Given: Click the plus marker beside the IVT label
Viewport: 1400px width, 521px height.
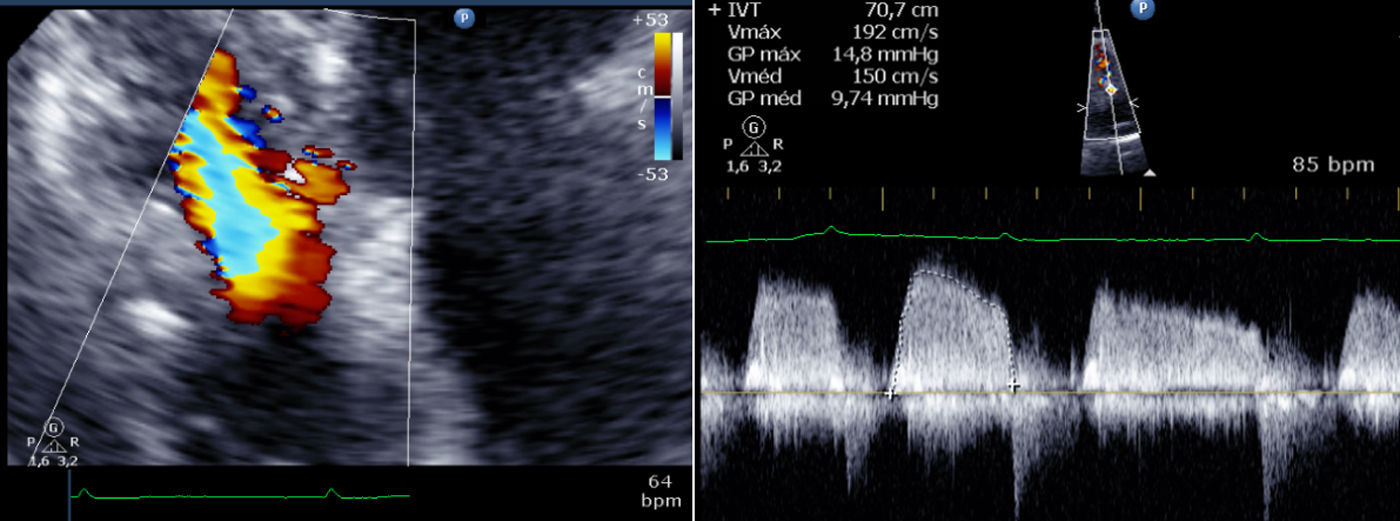Looking at the screenshot, I should [x=713, y=10].
